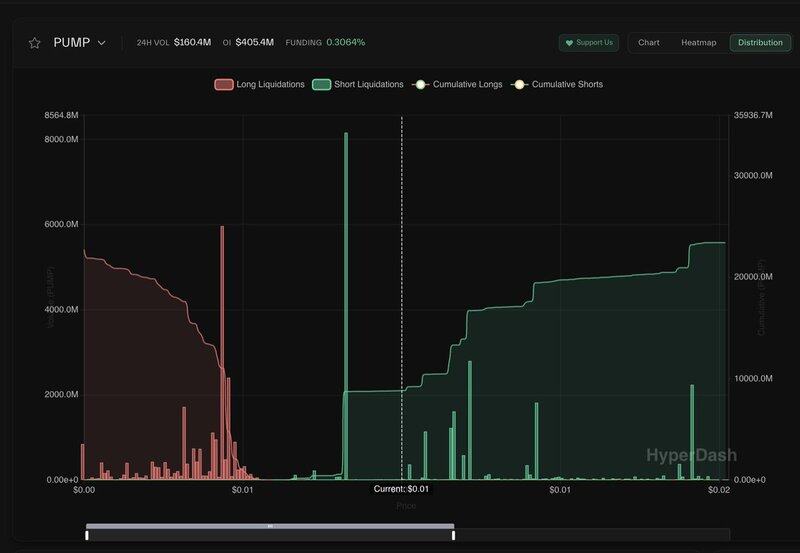Viewport: 800px width, 553px height.
Task: Click the center grip of the zoom slider
Action: coord(270,526)
